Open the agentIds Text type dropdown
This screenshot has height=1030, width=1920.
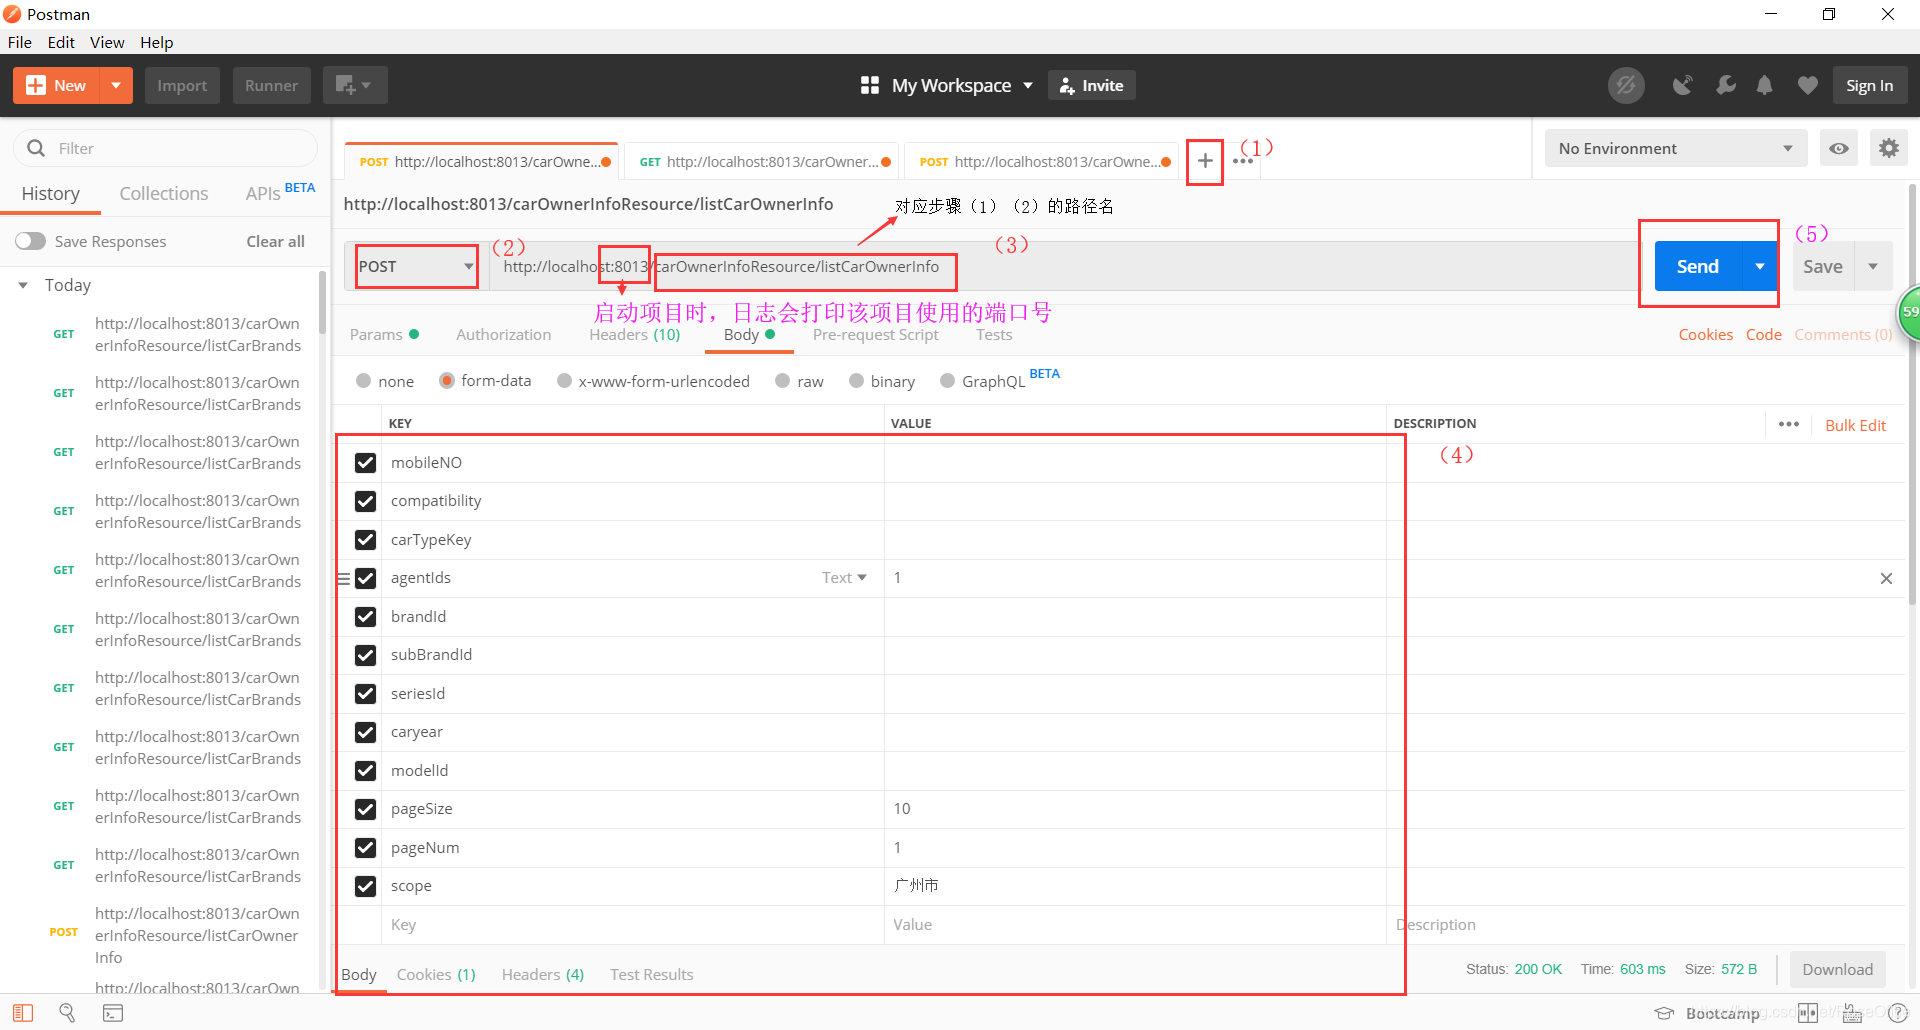pos(844,578)
